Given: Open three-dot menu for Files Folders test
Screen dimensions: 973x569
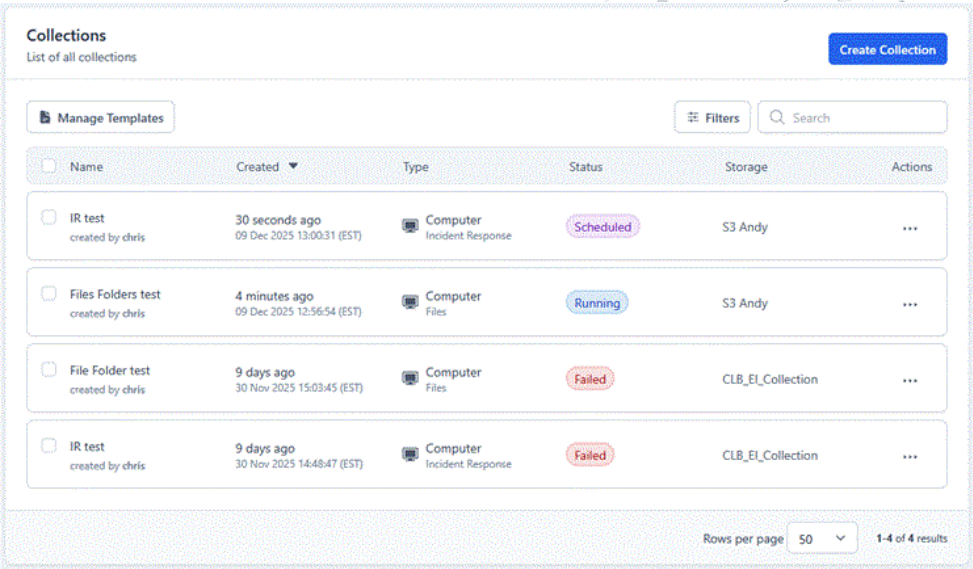Looking at the screenshot, I should (909, 304).
